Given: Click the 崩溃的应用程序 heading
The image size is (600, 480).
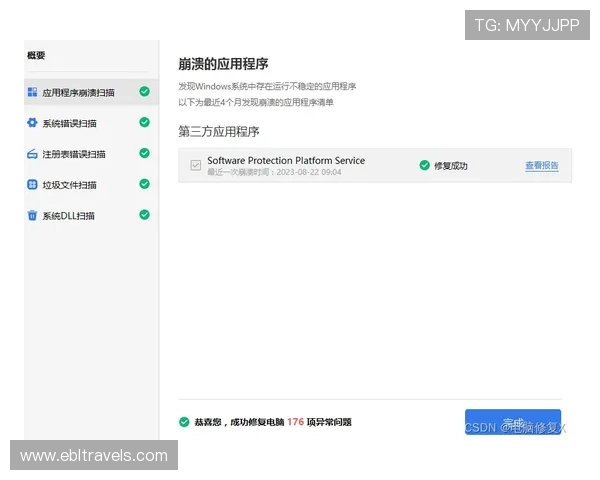Looking at the screenshot, I should click(x=223, y=64).
